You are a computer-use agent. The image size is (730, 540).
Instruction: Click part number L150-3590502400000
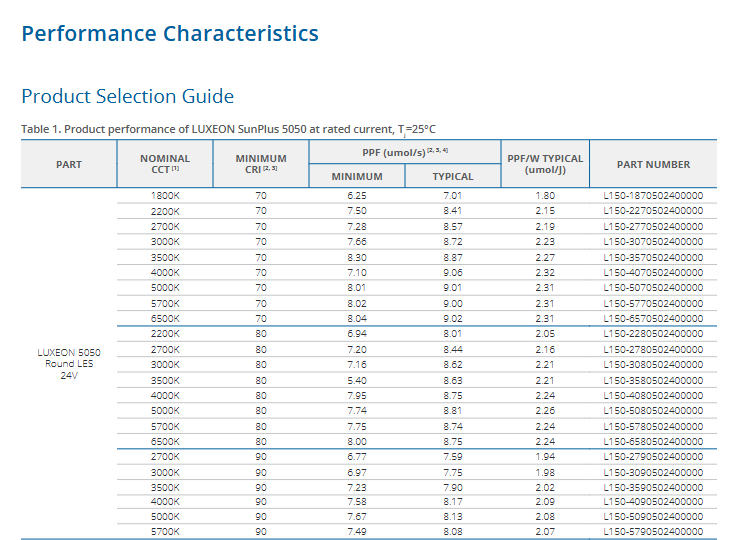coord(653,487)
